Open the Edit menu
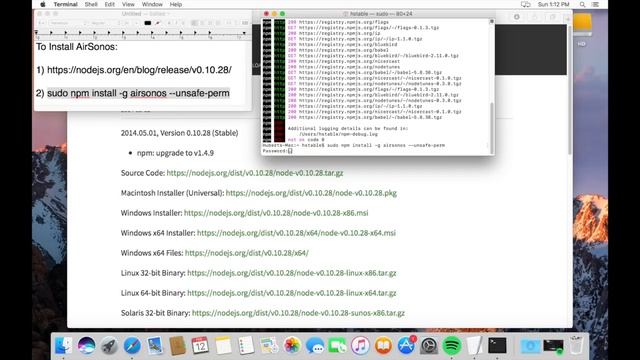Image resolution: width=640 pixels, height=360 pixels. [109, 4]
